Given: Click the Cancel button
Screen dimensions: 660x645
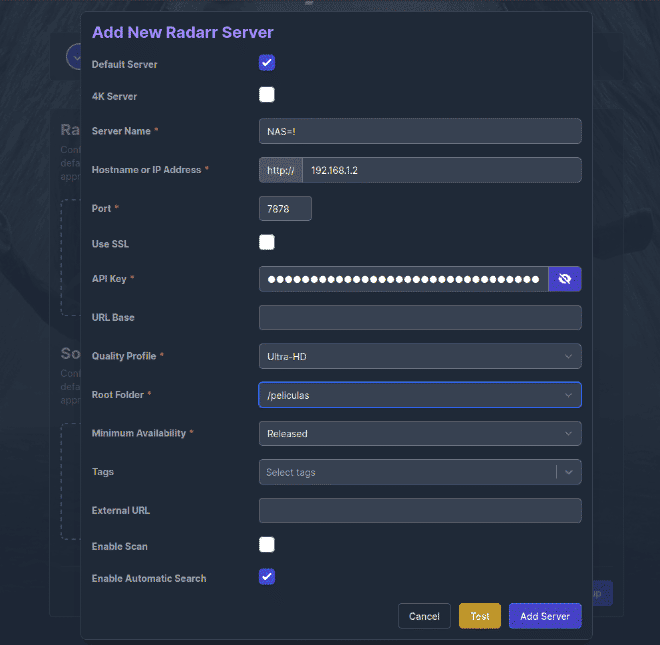Looking at the screenshot, I should coord(424,616).
